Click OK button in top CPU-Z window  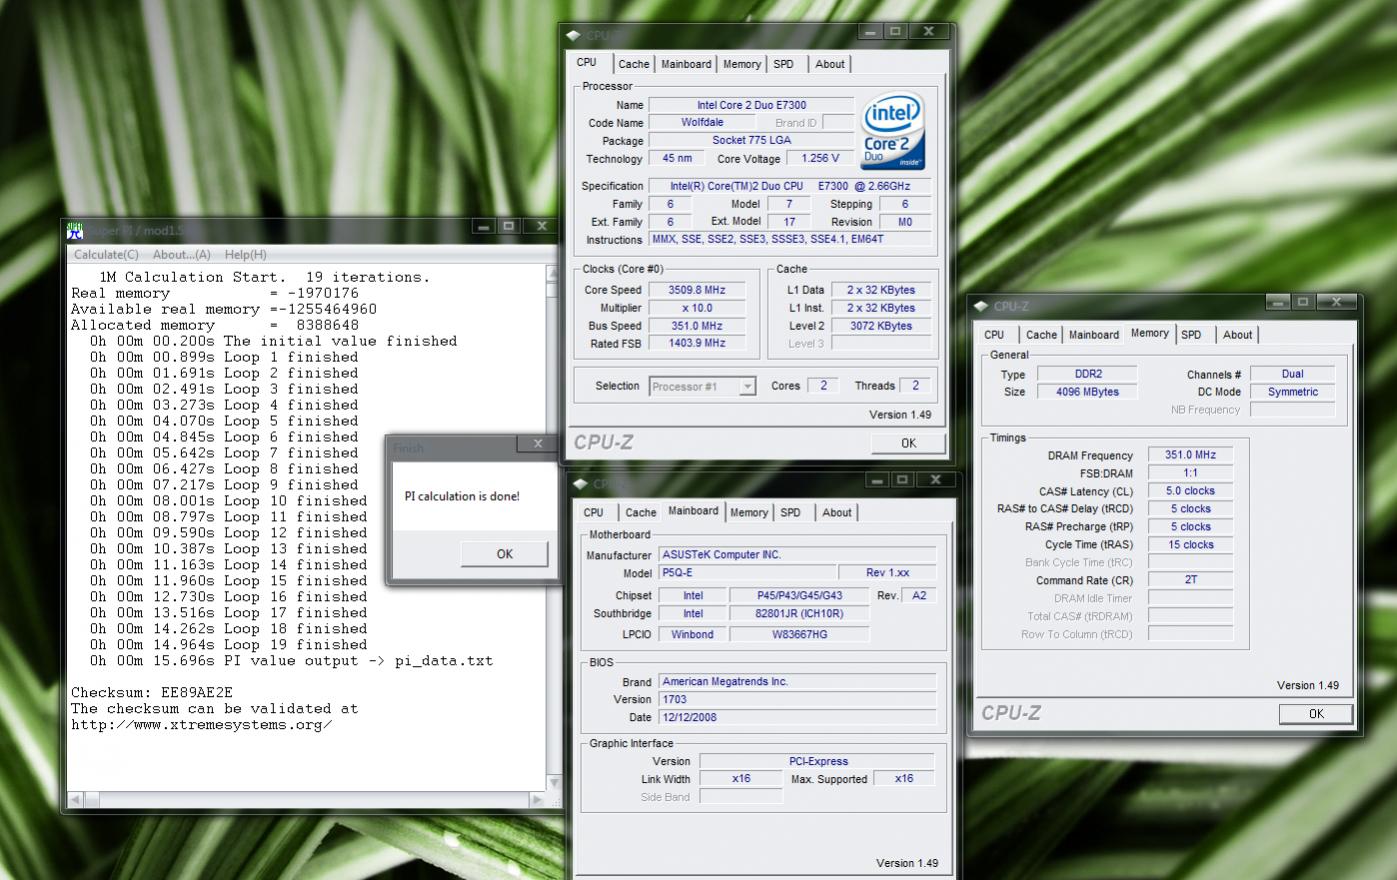908,443
